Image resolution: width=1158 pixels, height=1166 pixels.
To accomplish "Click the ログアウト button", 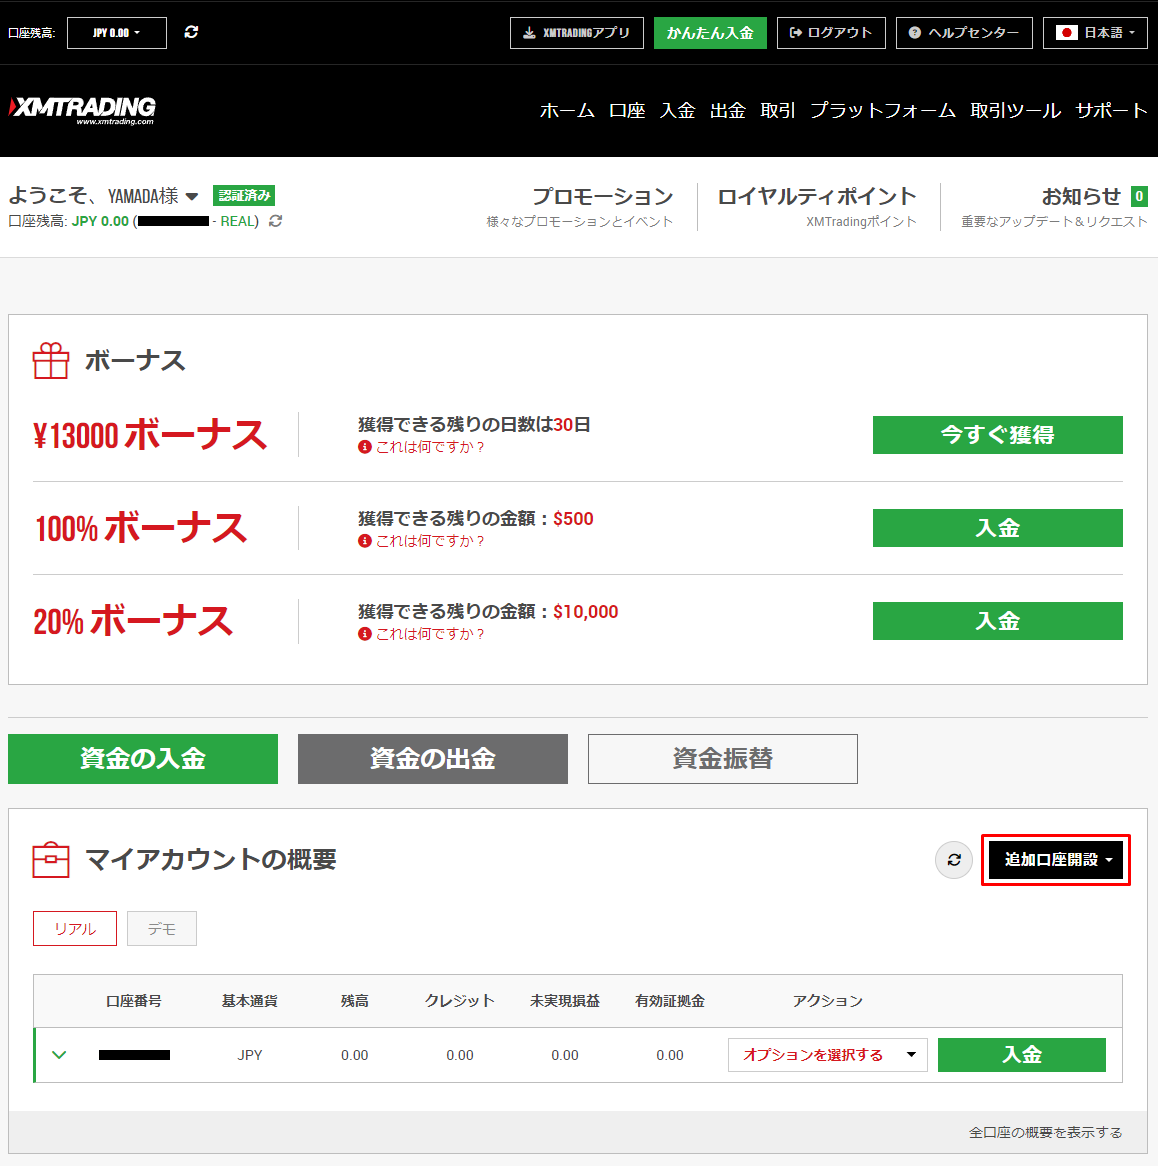I will [831, 33].
